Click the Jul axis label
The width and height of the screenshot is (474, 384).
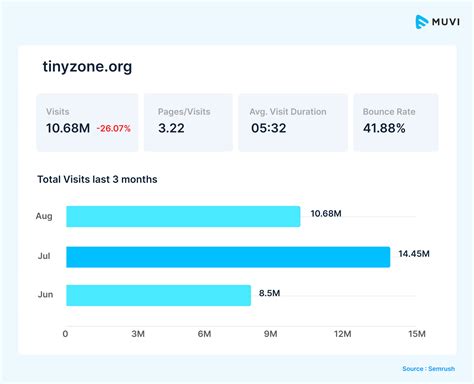44,256
